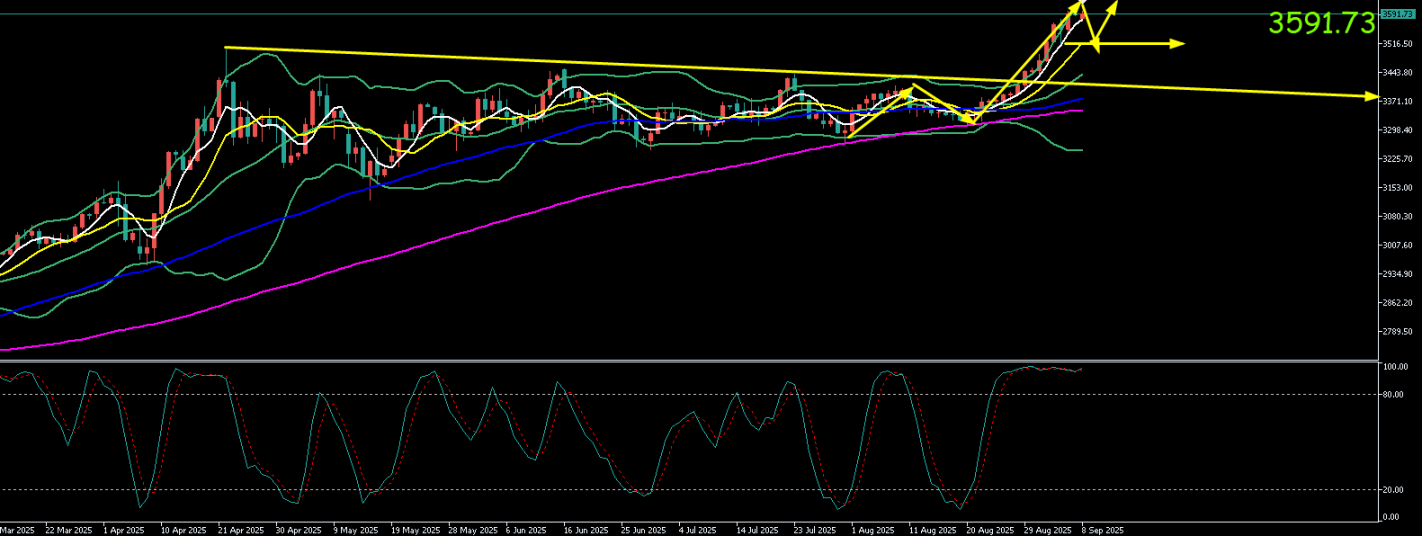
Task: Click the oscillator 80.00 level label
Action: 1392,394
